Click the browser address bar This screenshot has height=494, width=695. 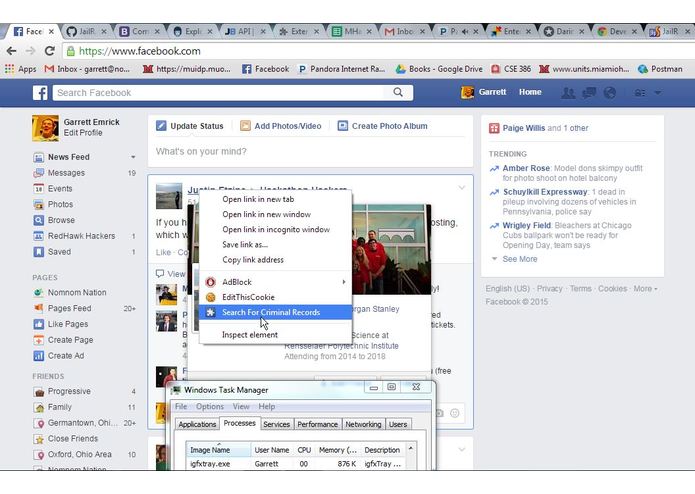coord(377,51)
